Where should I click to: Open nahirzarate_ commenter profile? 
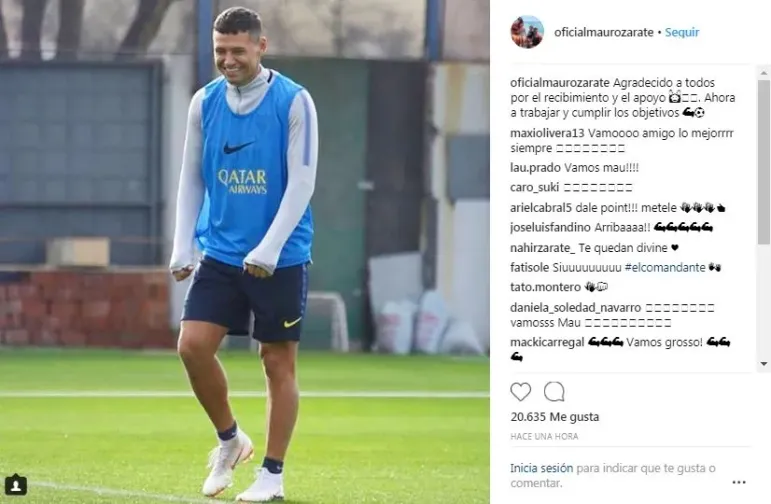pyautogui.click(x=542, y=248)
